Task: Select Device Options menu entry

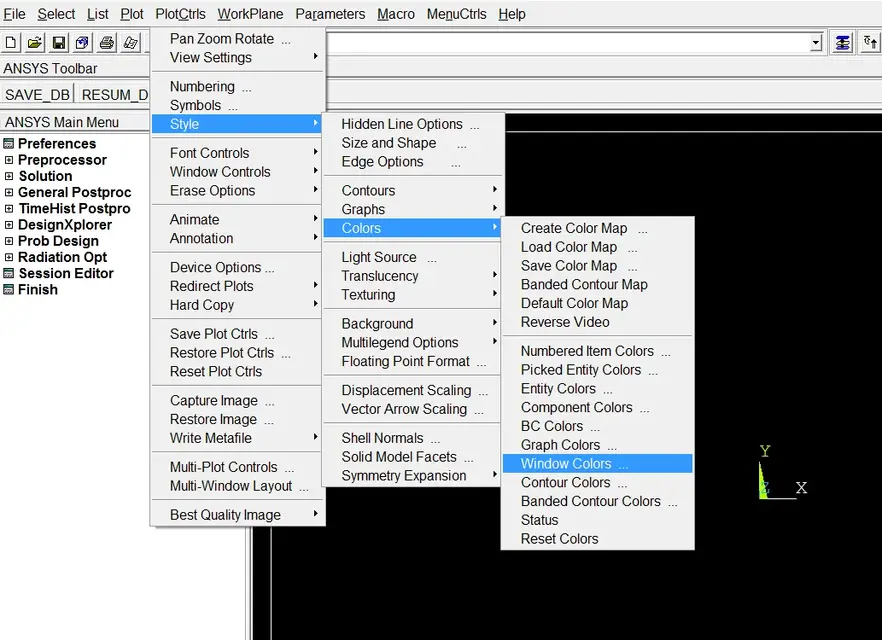Action: (x=238, y=267)
